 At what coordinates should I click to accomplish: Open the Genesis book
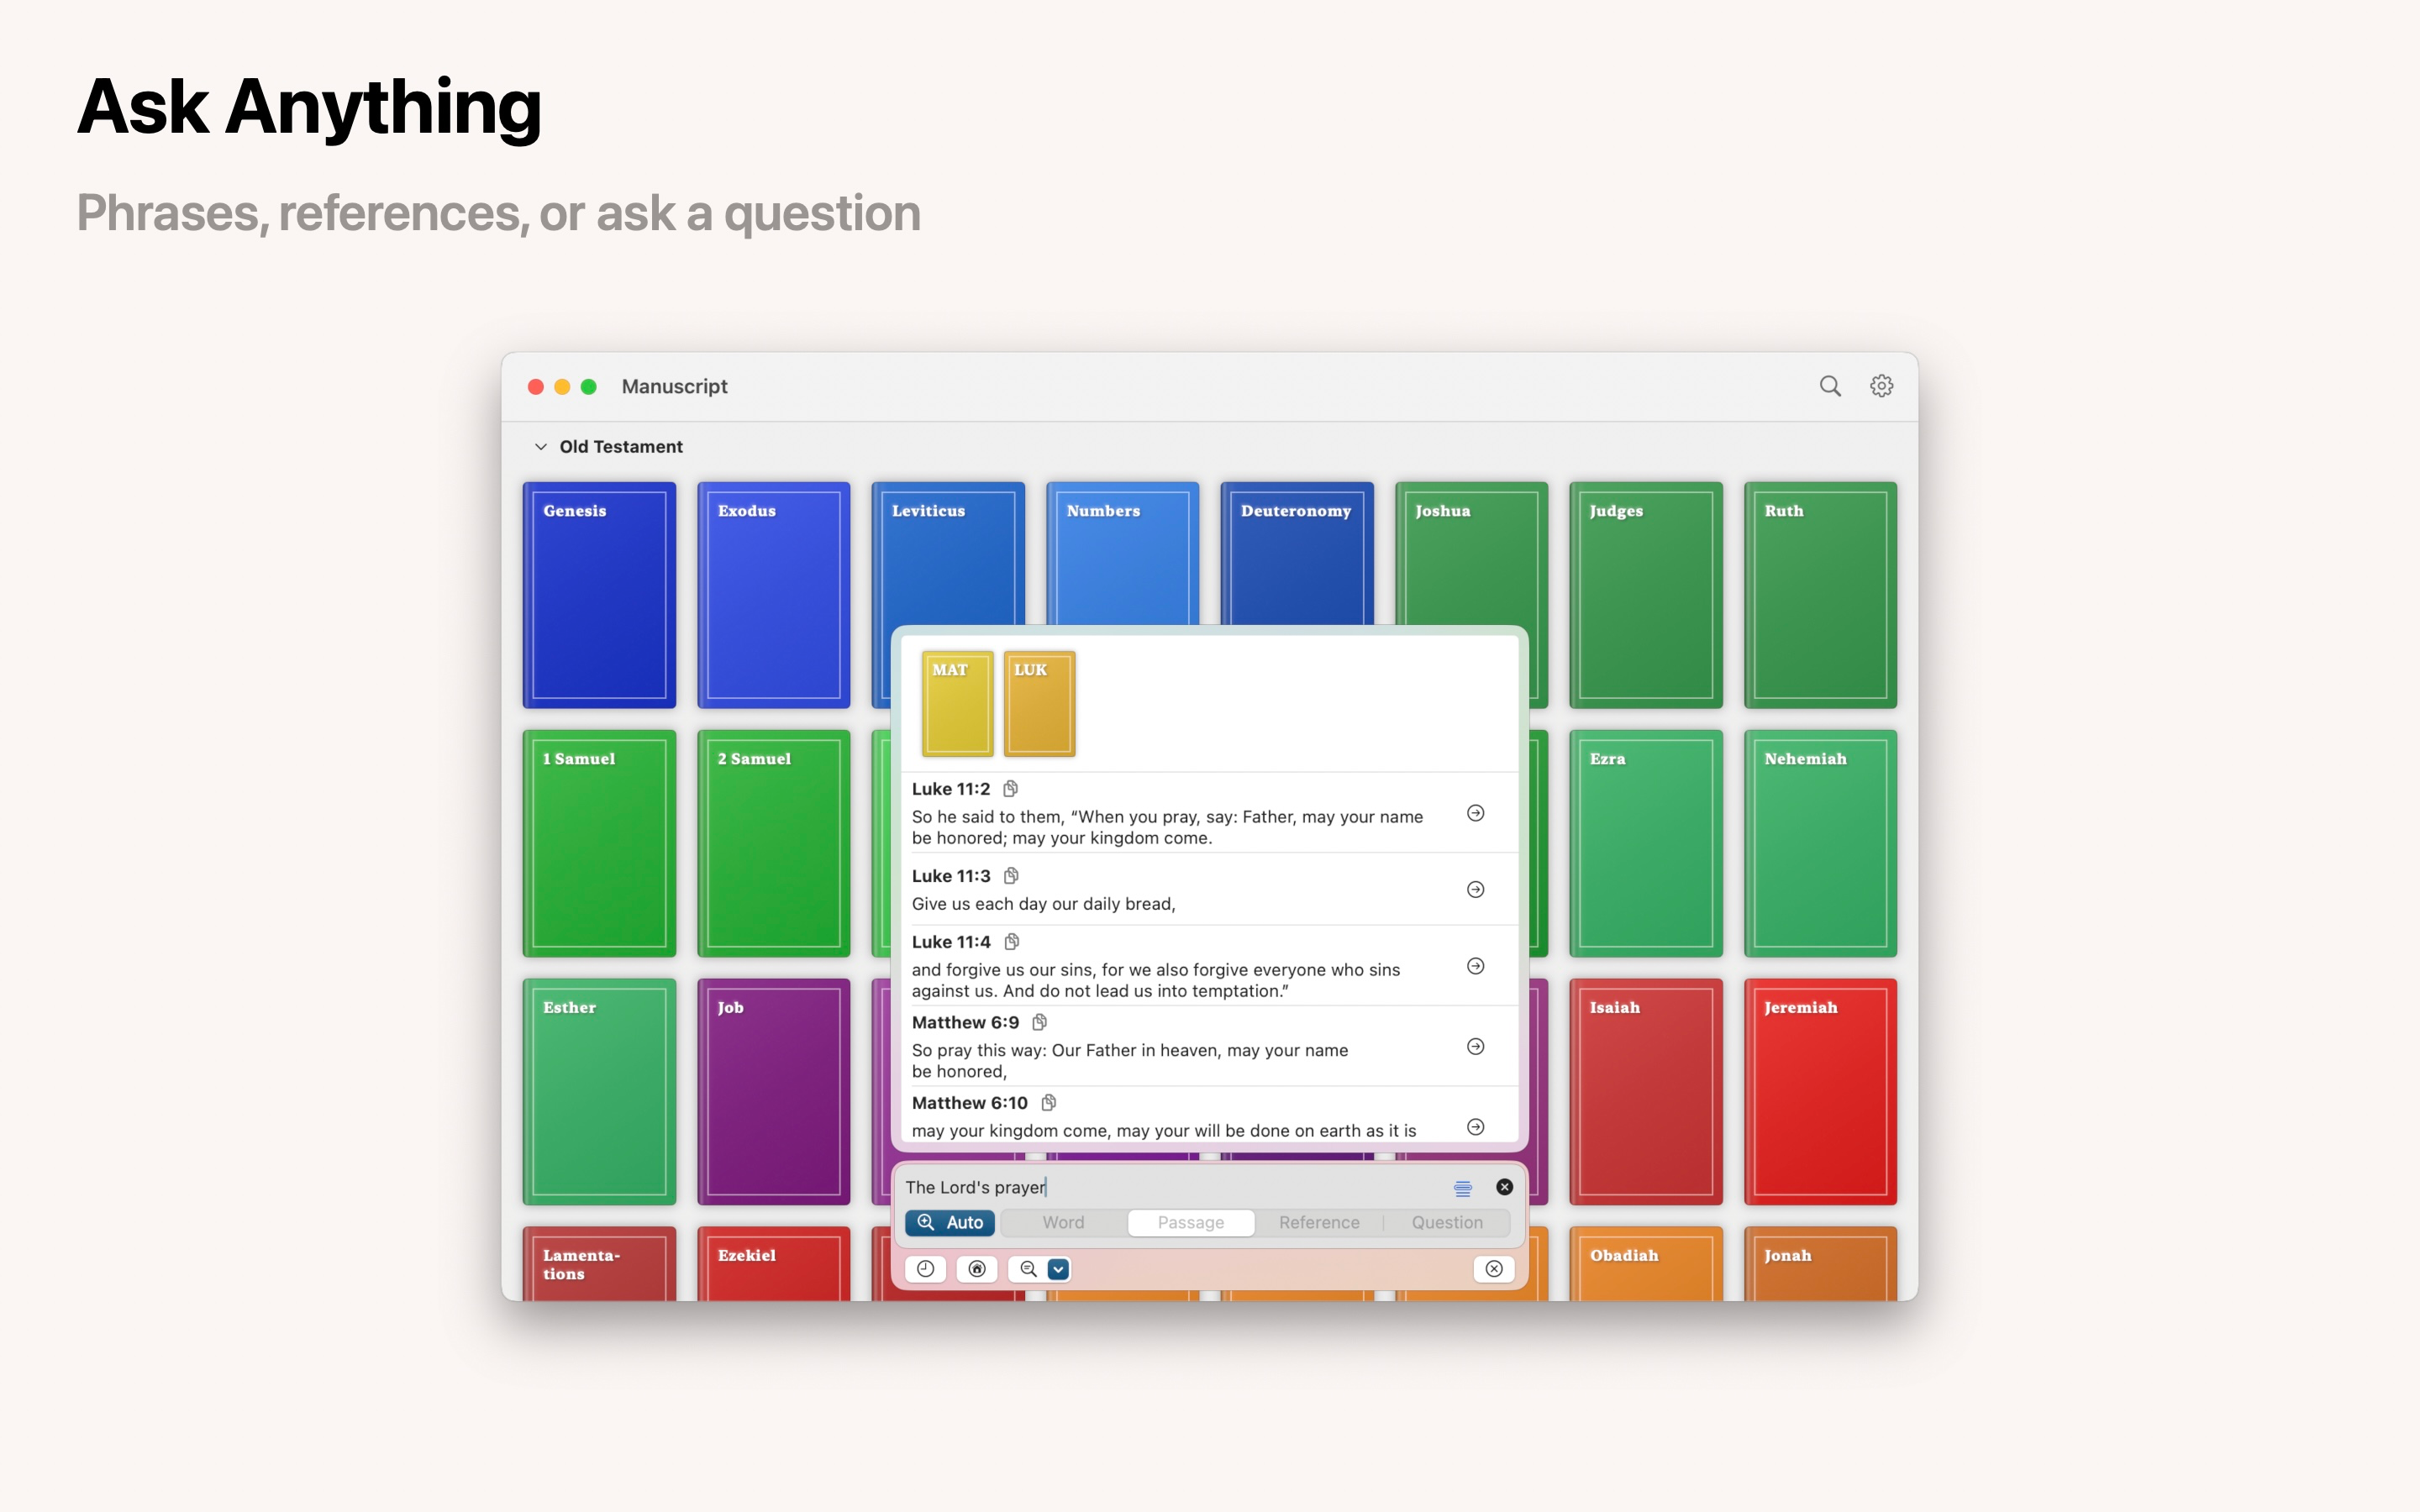[x=599, y=595]
